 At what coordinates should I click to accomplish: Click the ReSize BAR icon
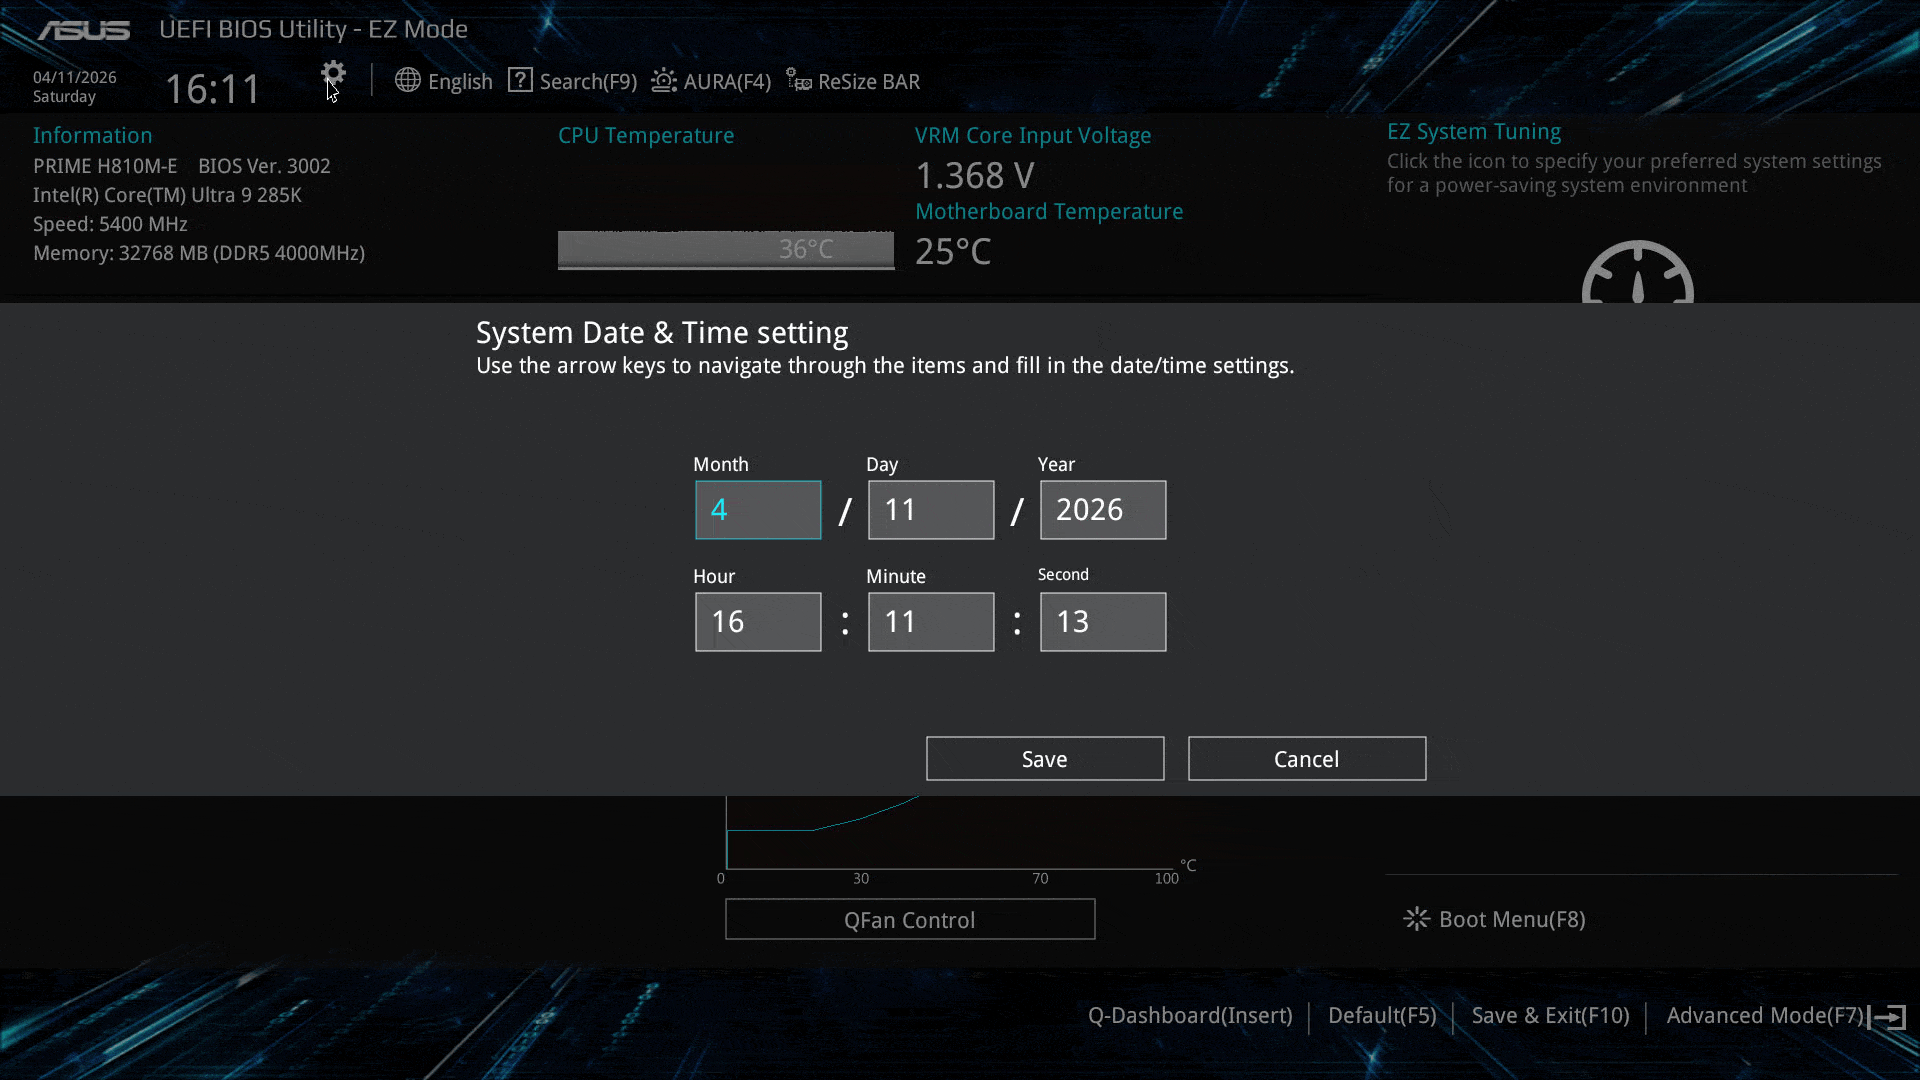[798, 80]
